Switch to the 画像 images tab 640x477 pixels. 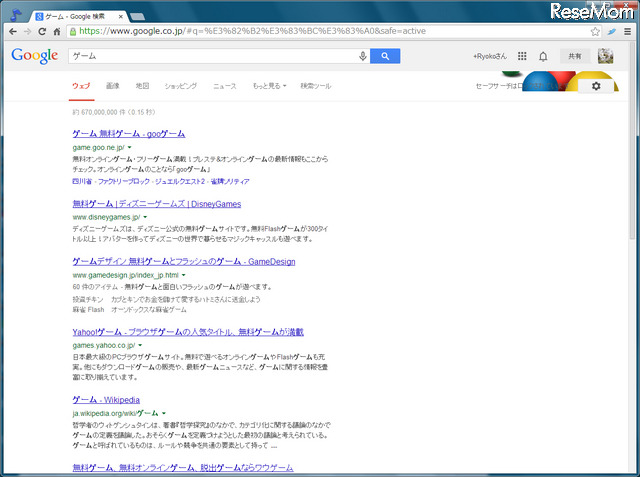pos(113,86)
